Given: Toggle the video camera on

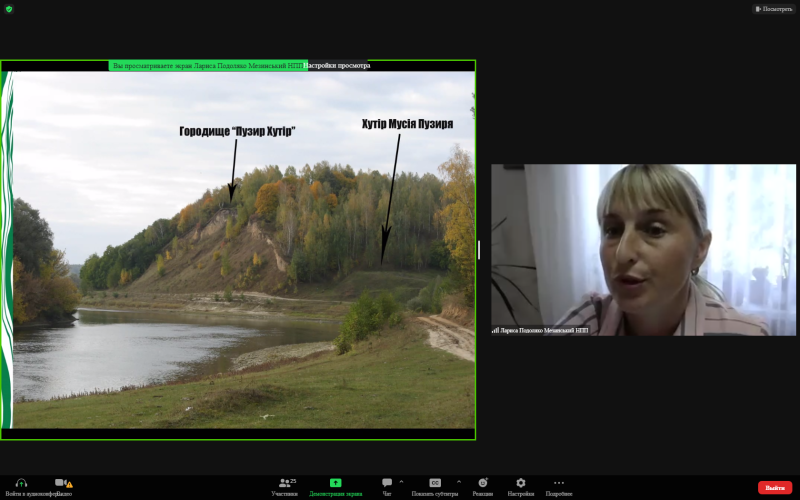Looking at the screenshot, I should tap(60, 483).
